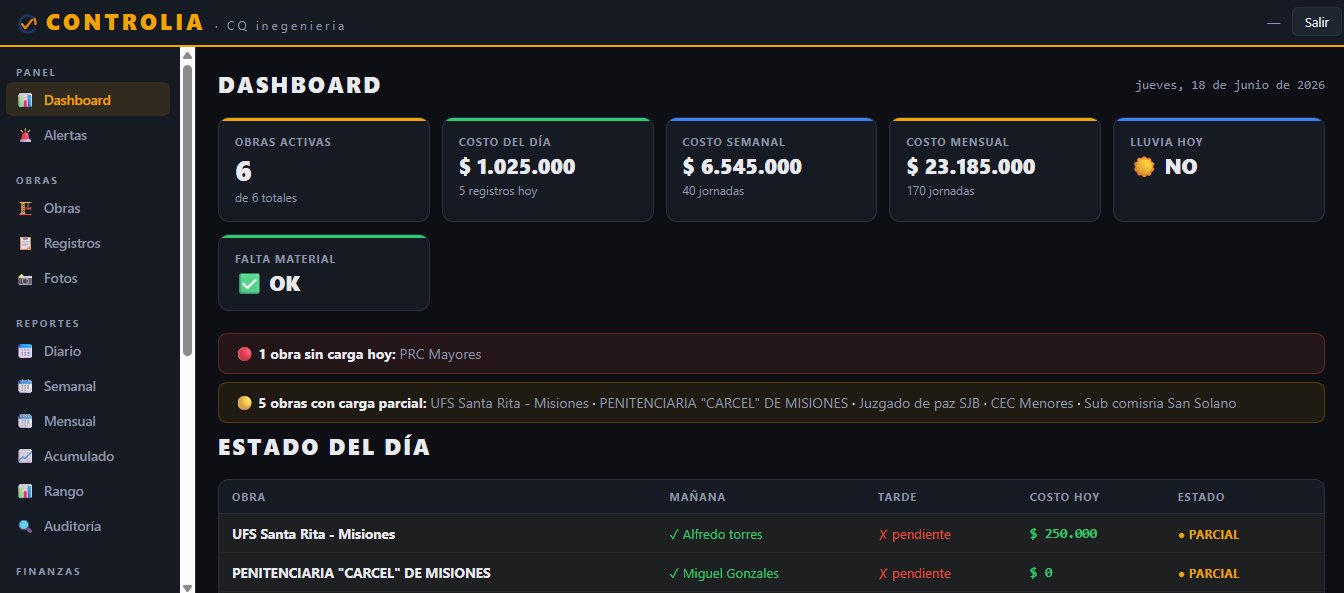Open the Registros page
Image resolution: width=1344 pixels, height=593 pixels.
coord(88,243)
